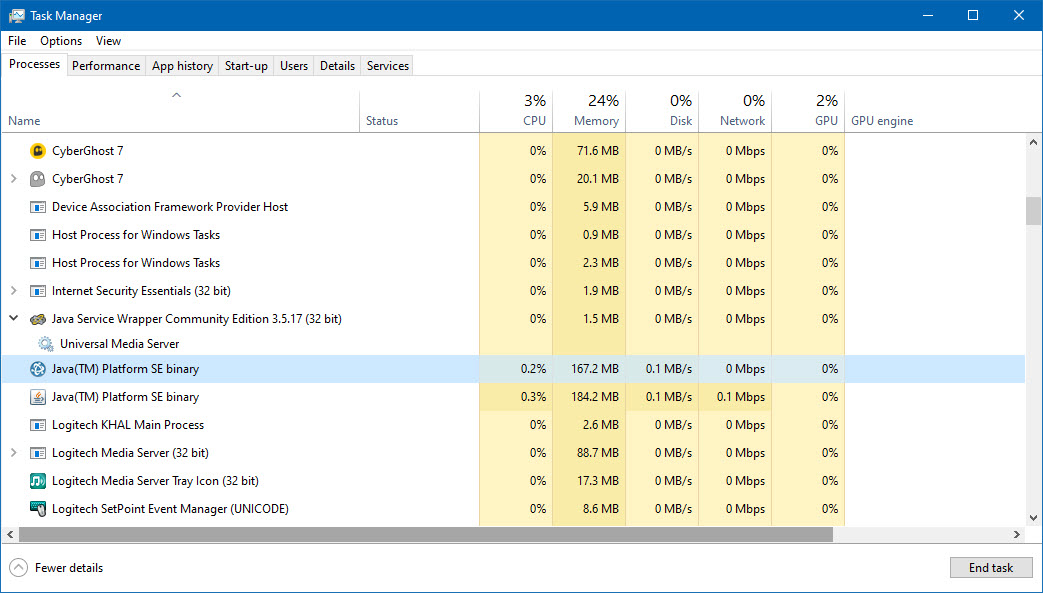The image size is (1043, 593).
Task: Click the Task Manager title bar icon
Action: click(x=17, y=15)
